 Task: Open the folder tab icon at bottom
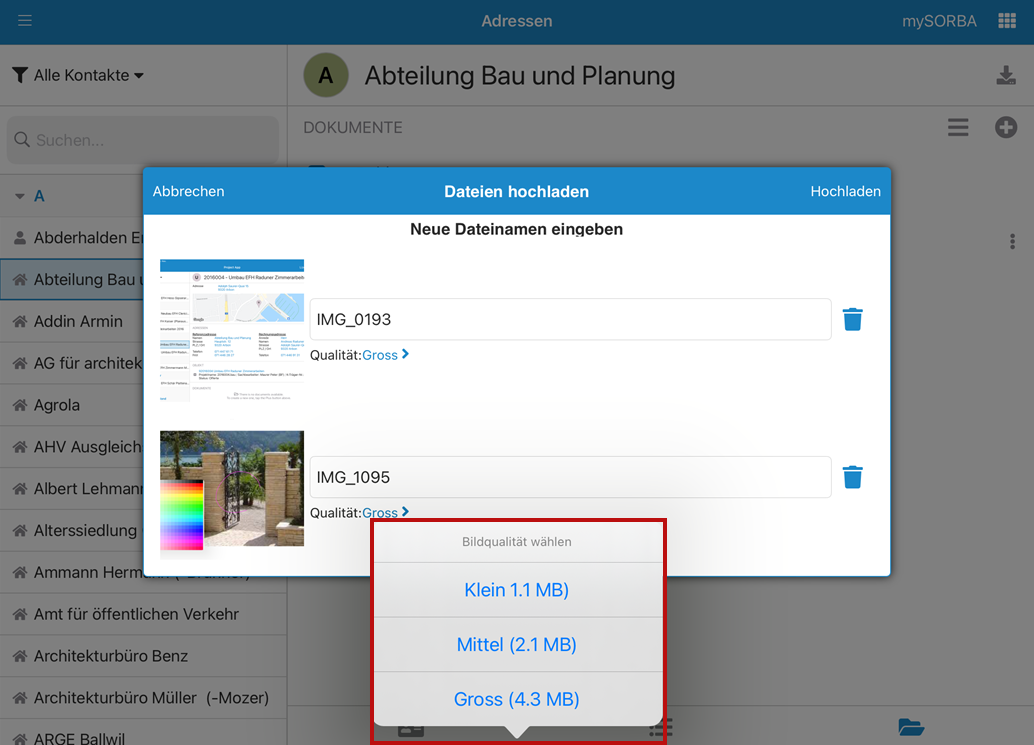coord(910,727)
